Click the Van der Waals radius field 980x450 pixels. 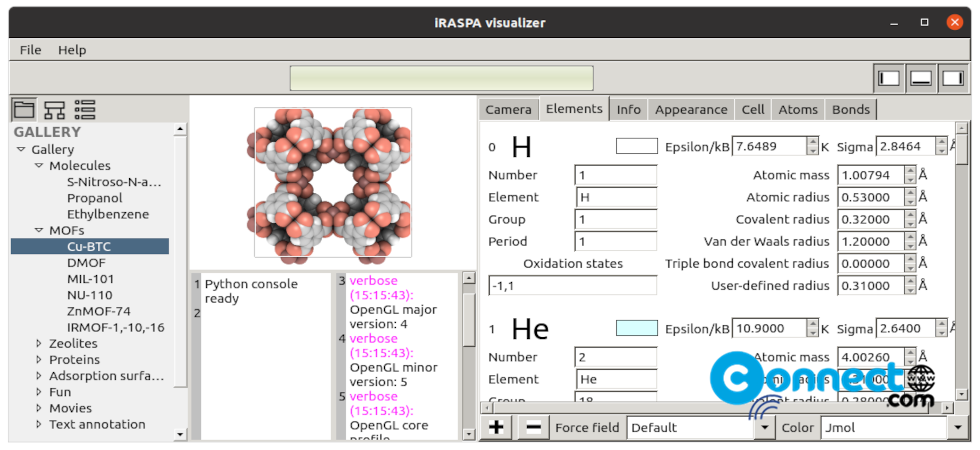pos(876,241)
